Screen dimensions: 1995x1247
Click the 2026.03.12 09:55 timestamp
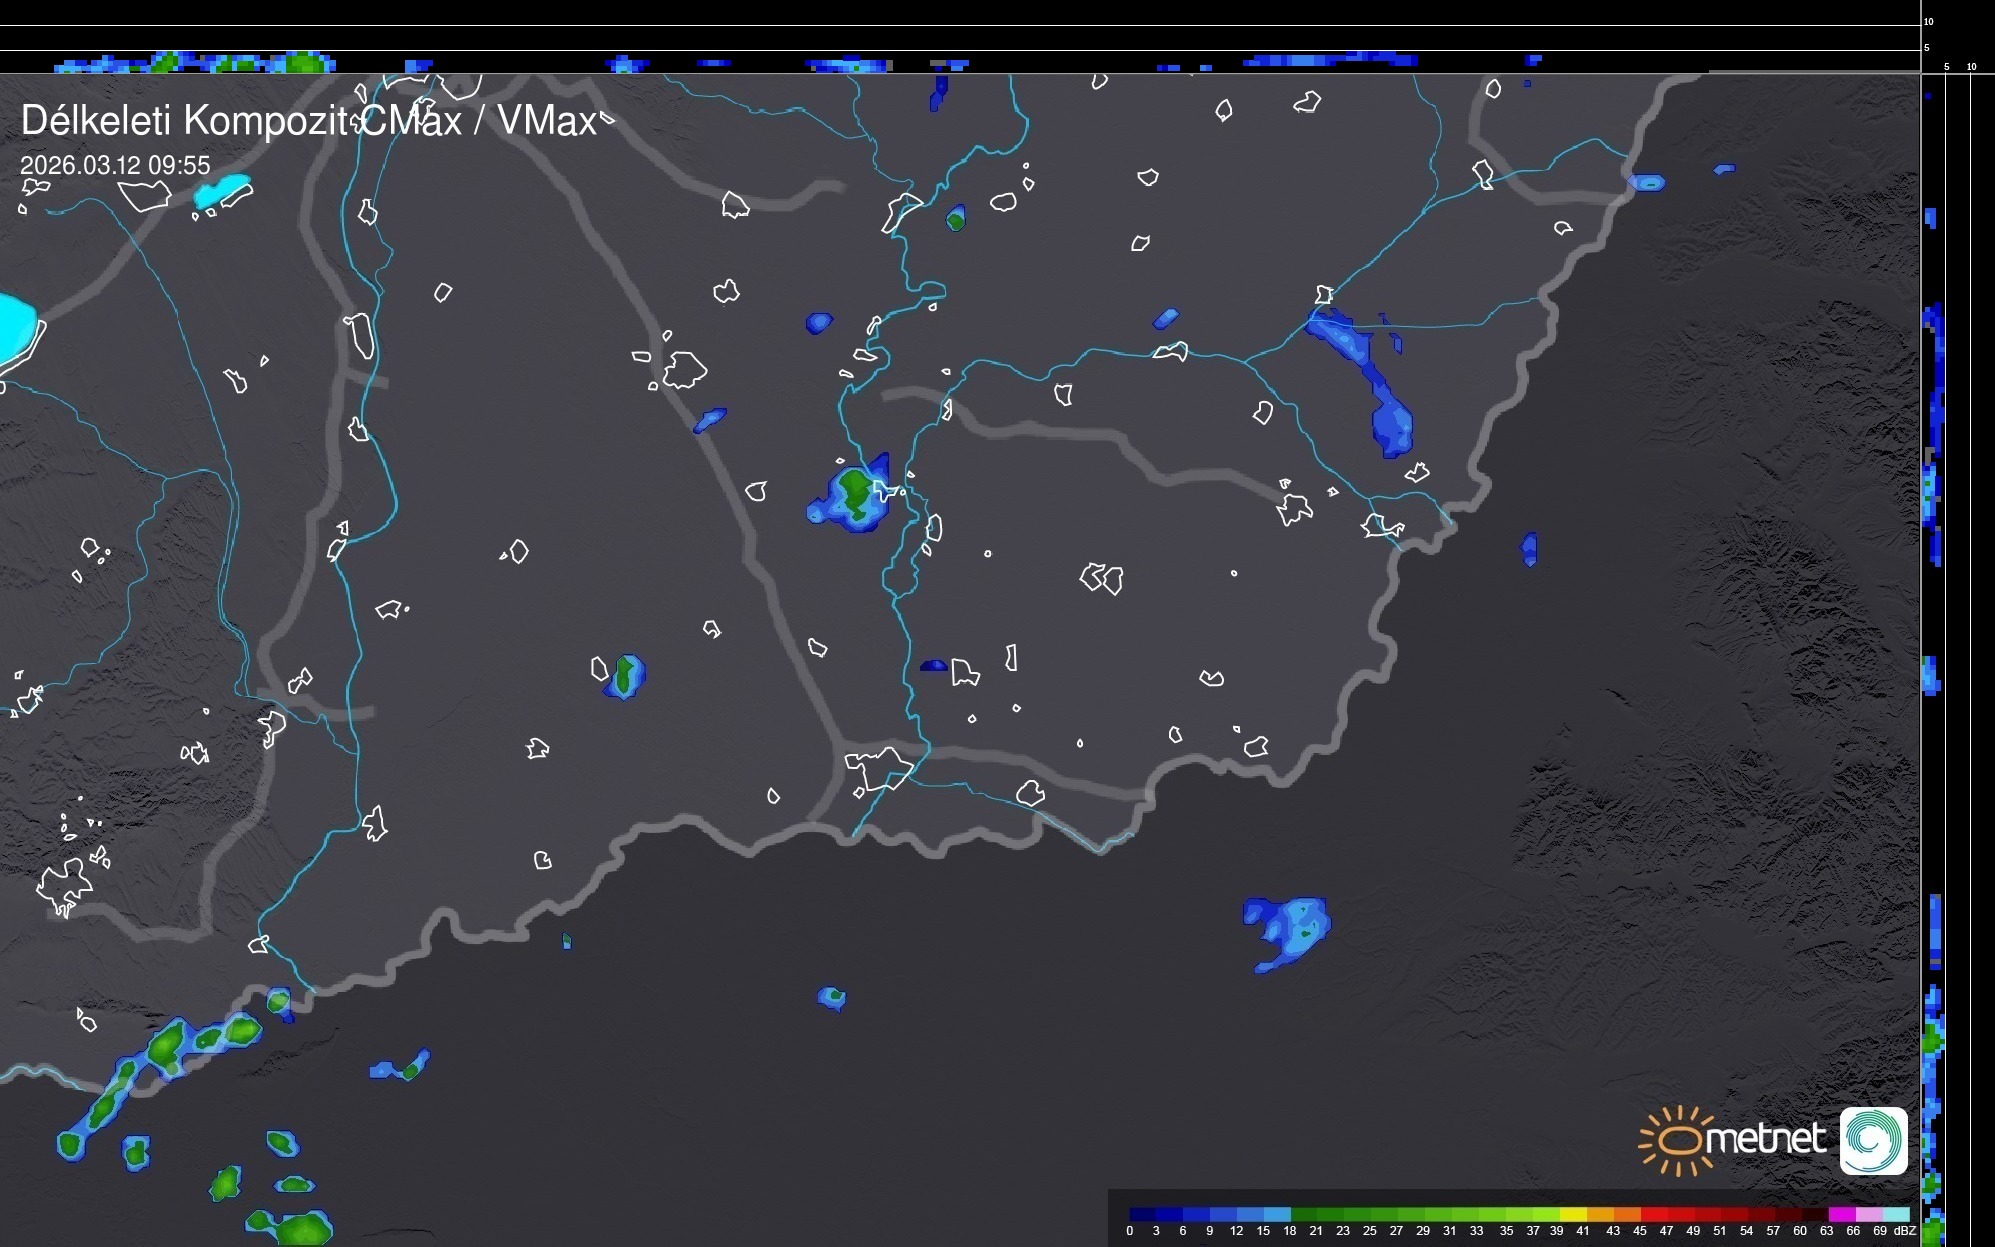tap(115, 165)
